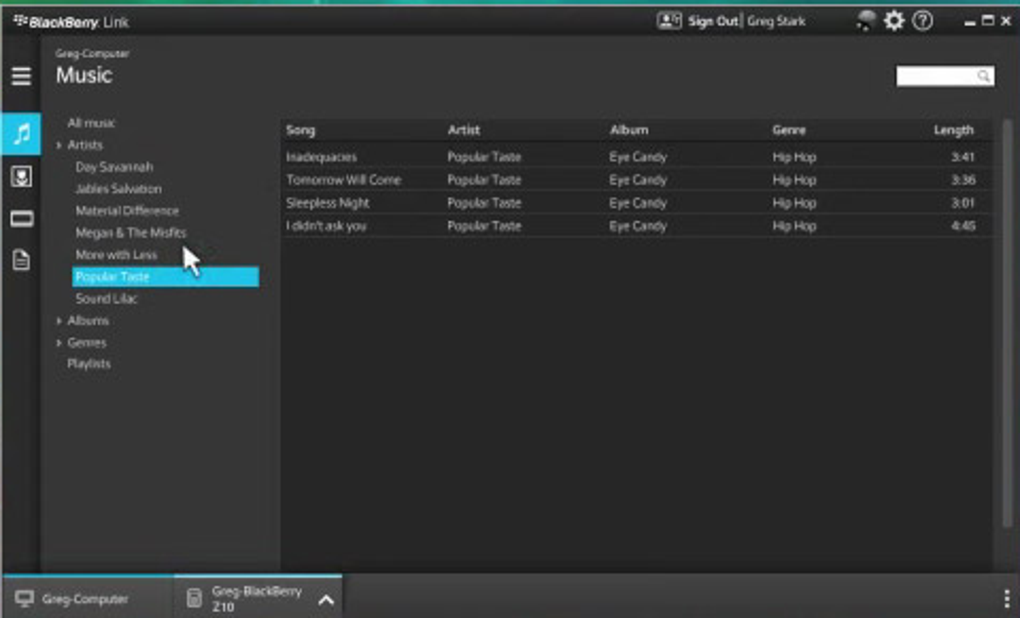Select artist Megan & The Misfits

[x=131, y=233]
